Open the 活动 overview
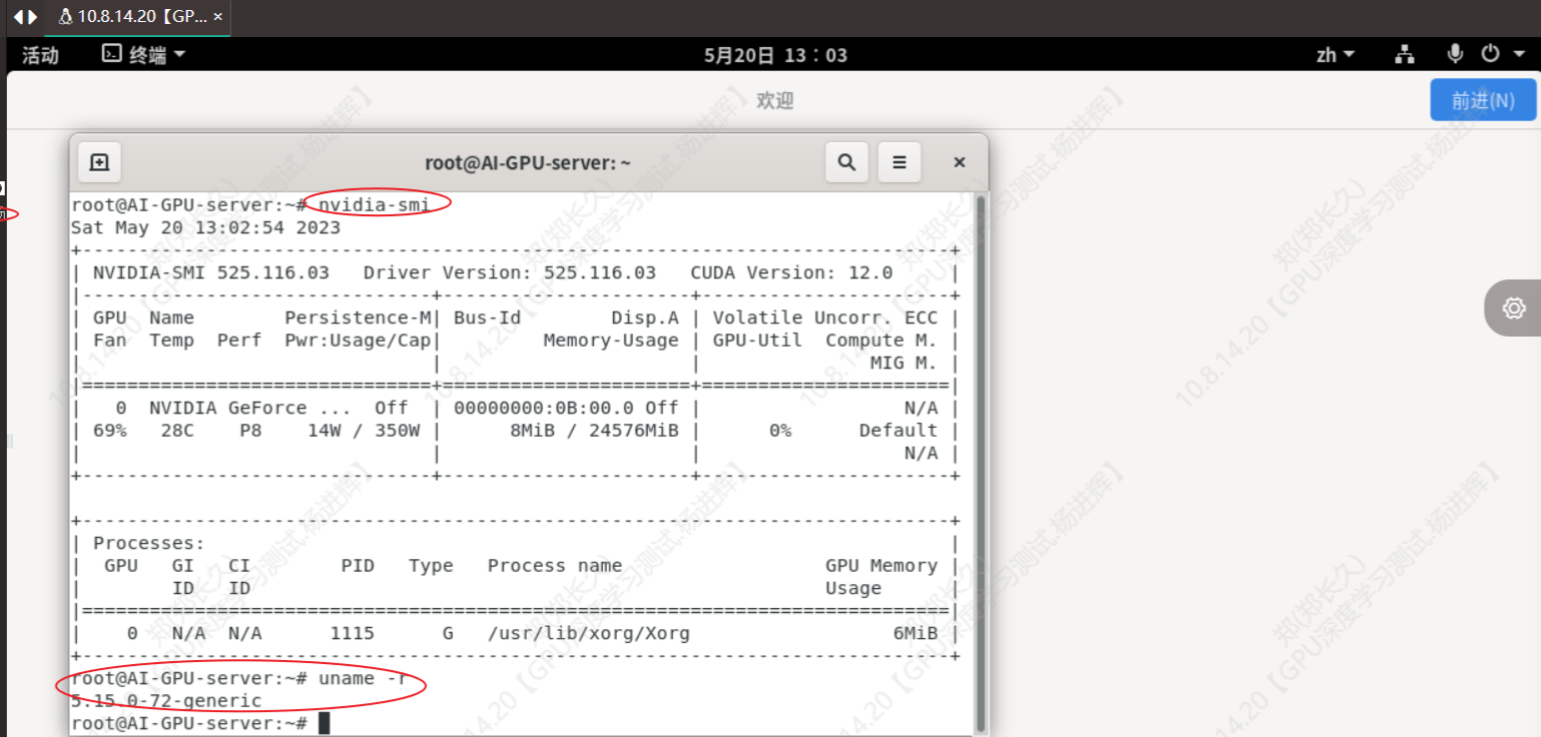Image resolution: width=1541 pixels, height=737 pixels. pos(40,55)
